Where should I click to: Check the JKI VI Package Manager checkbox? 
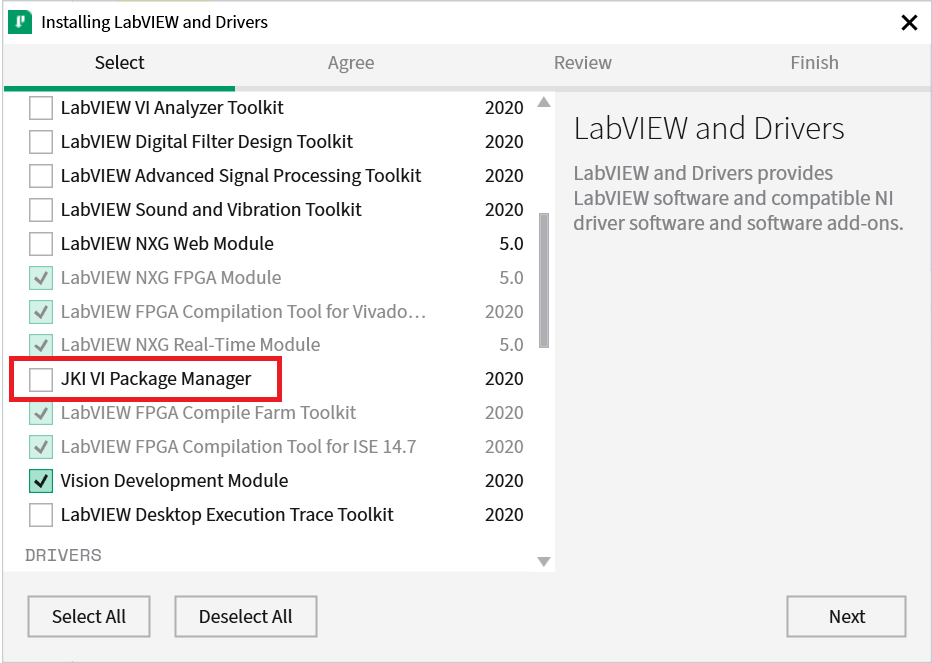pos(41,379)
